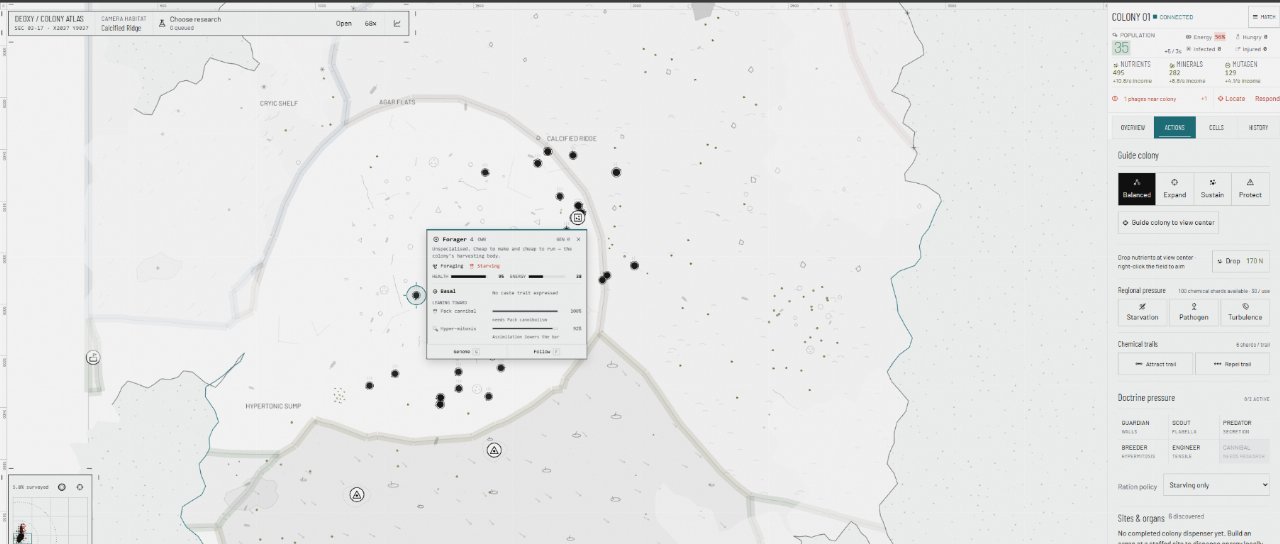
Task: Drop 170 N nutrients button
Action: coord(1240,261)
